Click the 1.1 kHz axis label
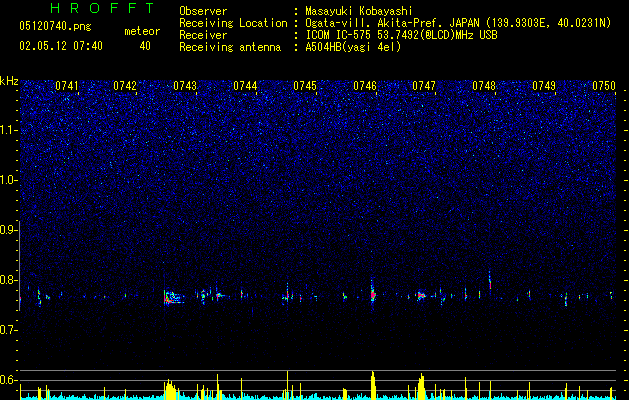 (8, 130)
